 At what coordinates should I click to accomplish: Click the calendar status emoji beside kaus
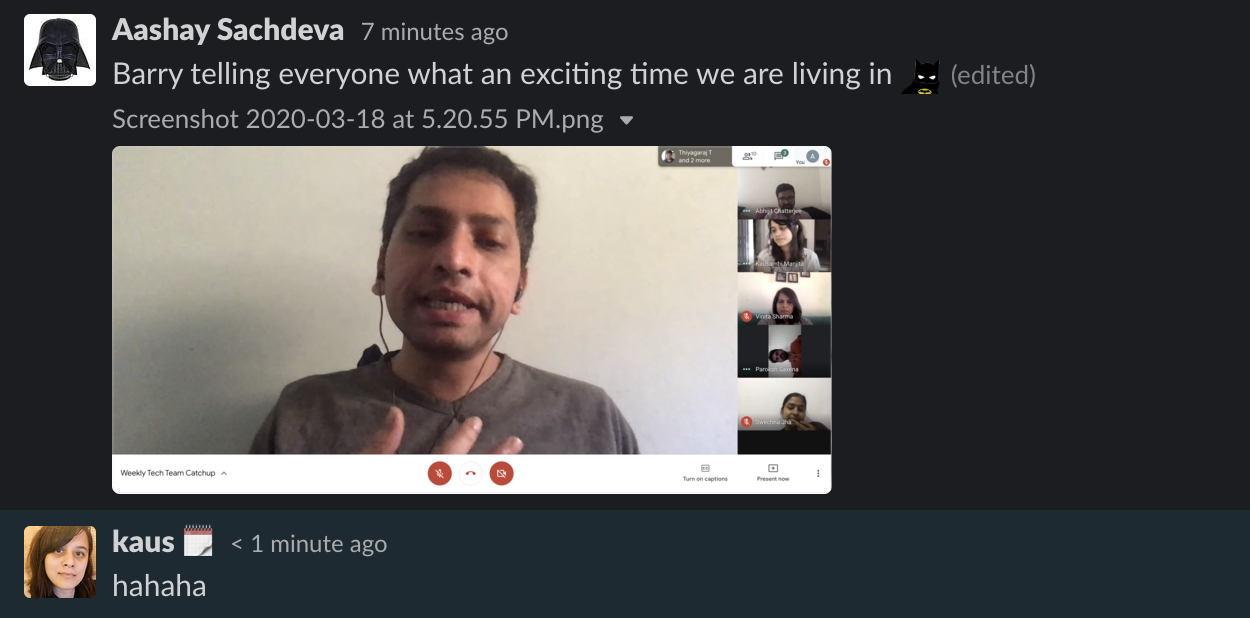point(199,541)
